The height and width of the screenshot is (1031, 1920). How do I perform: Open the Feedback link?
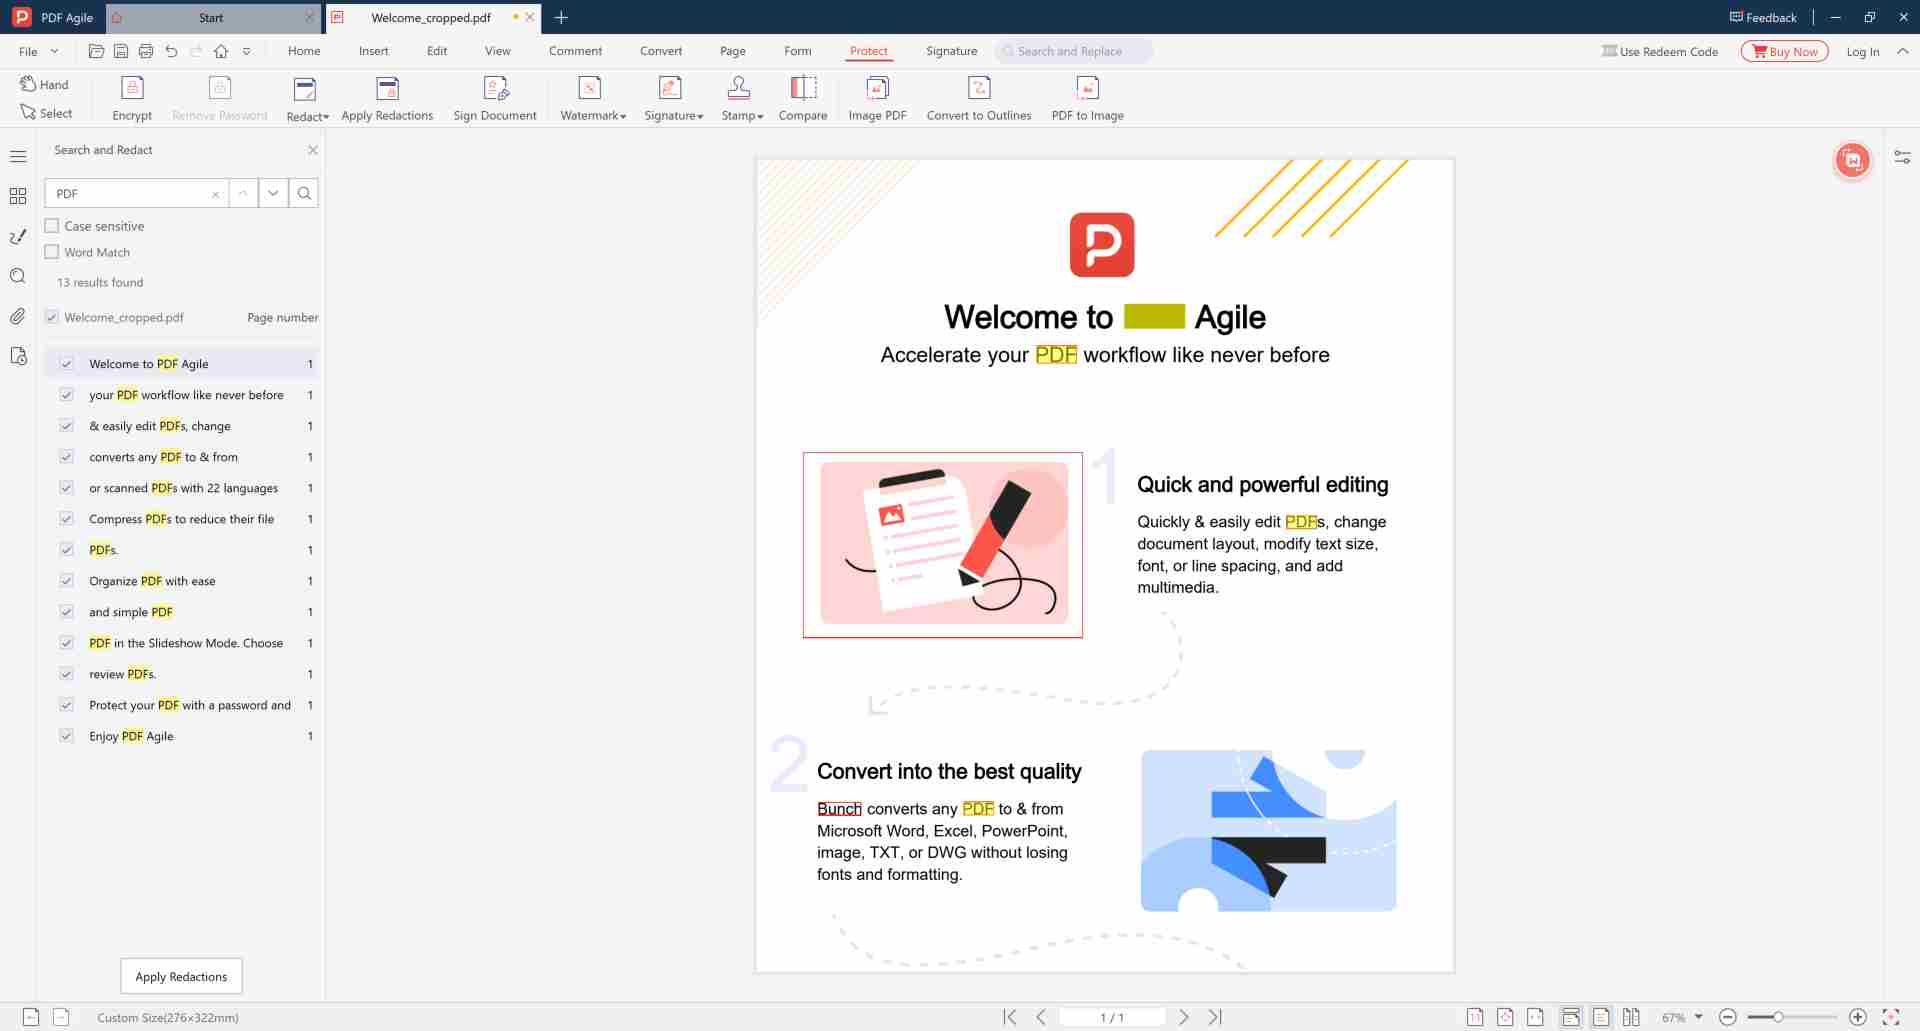click(1763, 17)
